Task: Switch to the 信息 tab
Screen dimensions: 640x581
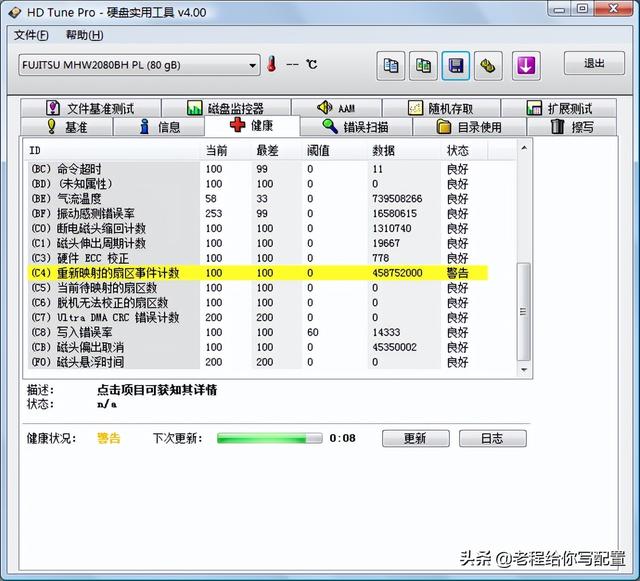Action: coord(159,127)
